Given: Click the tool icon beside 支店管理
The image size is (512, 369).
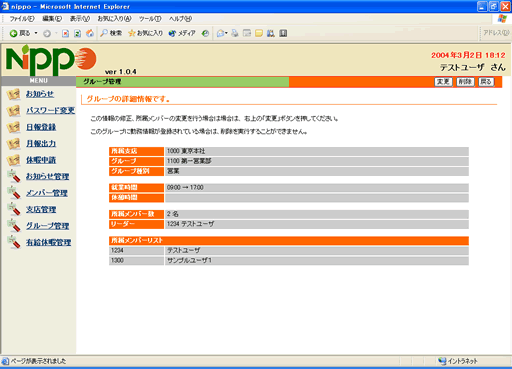Looking at the screenshot, I should pyautogui.click(x=14, y=209).
